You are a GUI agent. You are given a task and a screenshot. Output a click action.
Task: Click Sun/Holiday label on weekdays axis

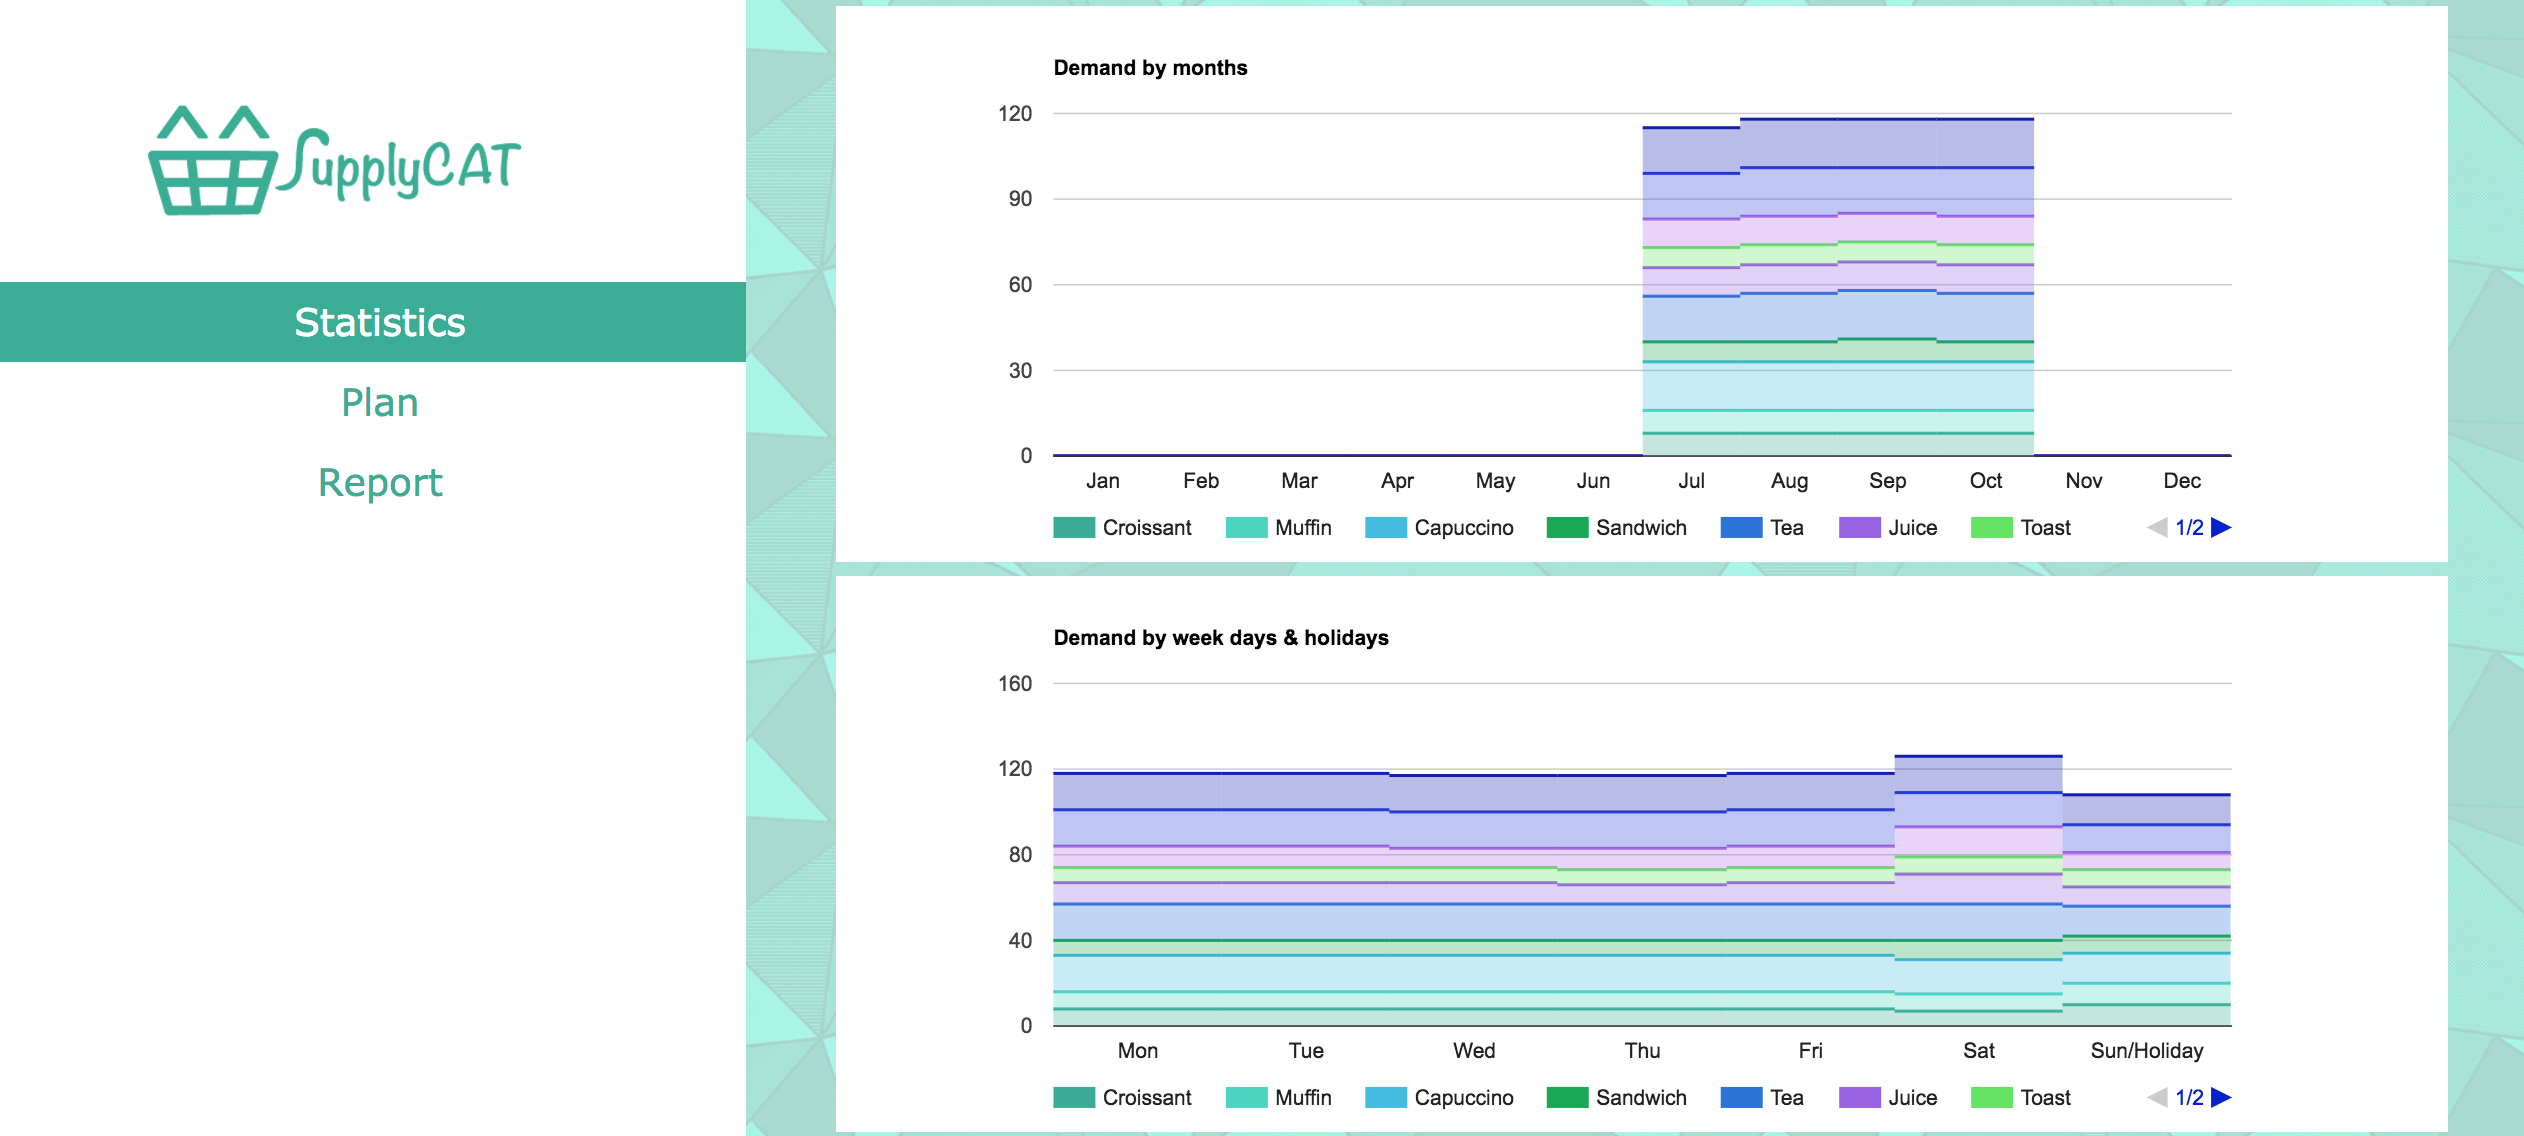pos(2146,1051)
